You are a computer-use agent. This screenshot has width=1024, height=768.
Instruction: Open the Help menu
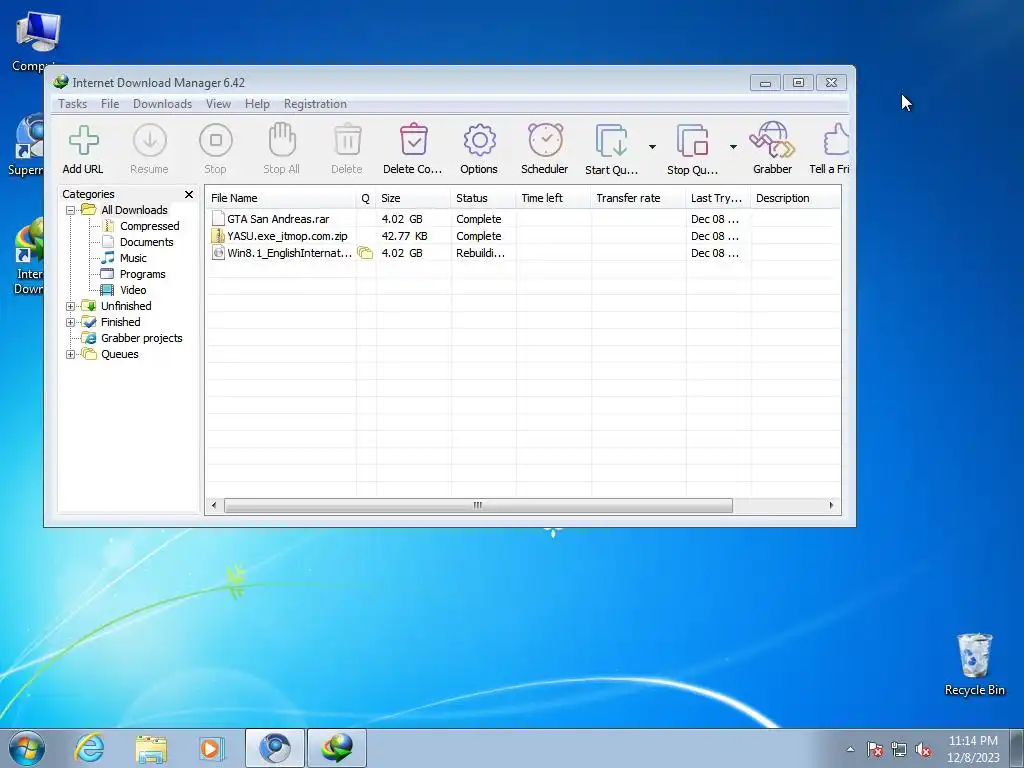coord(257,104)
